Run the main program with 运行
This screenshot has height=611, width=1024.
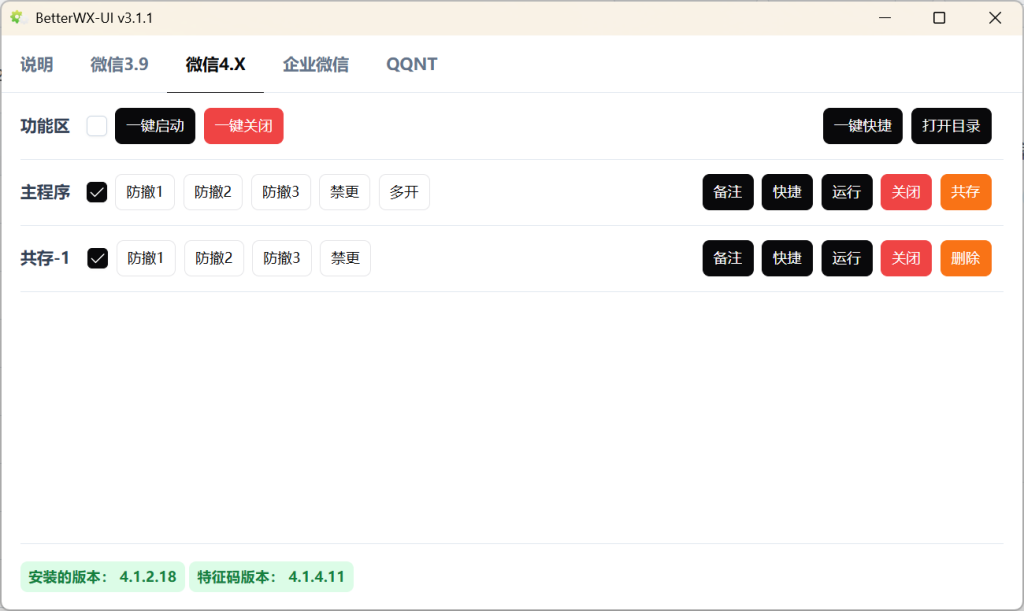click(846, 191)
